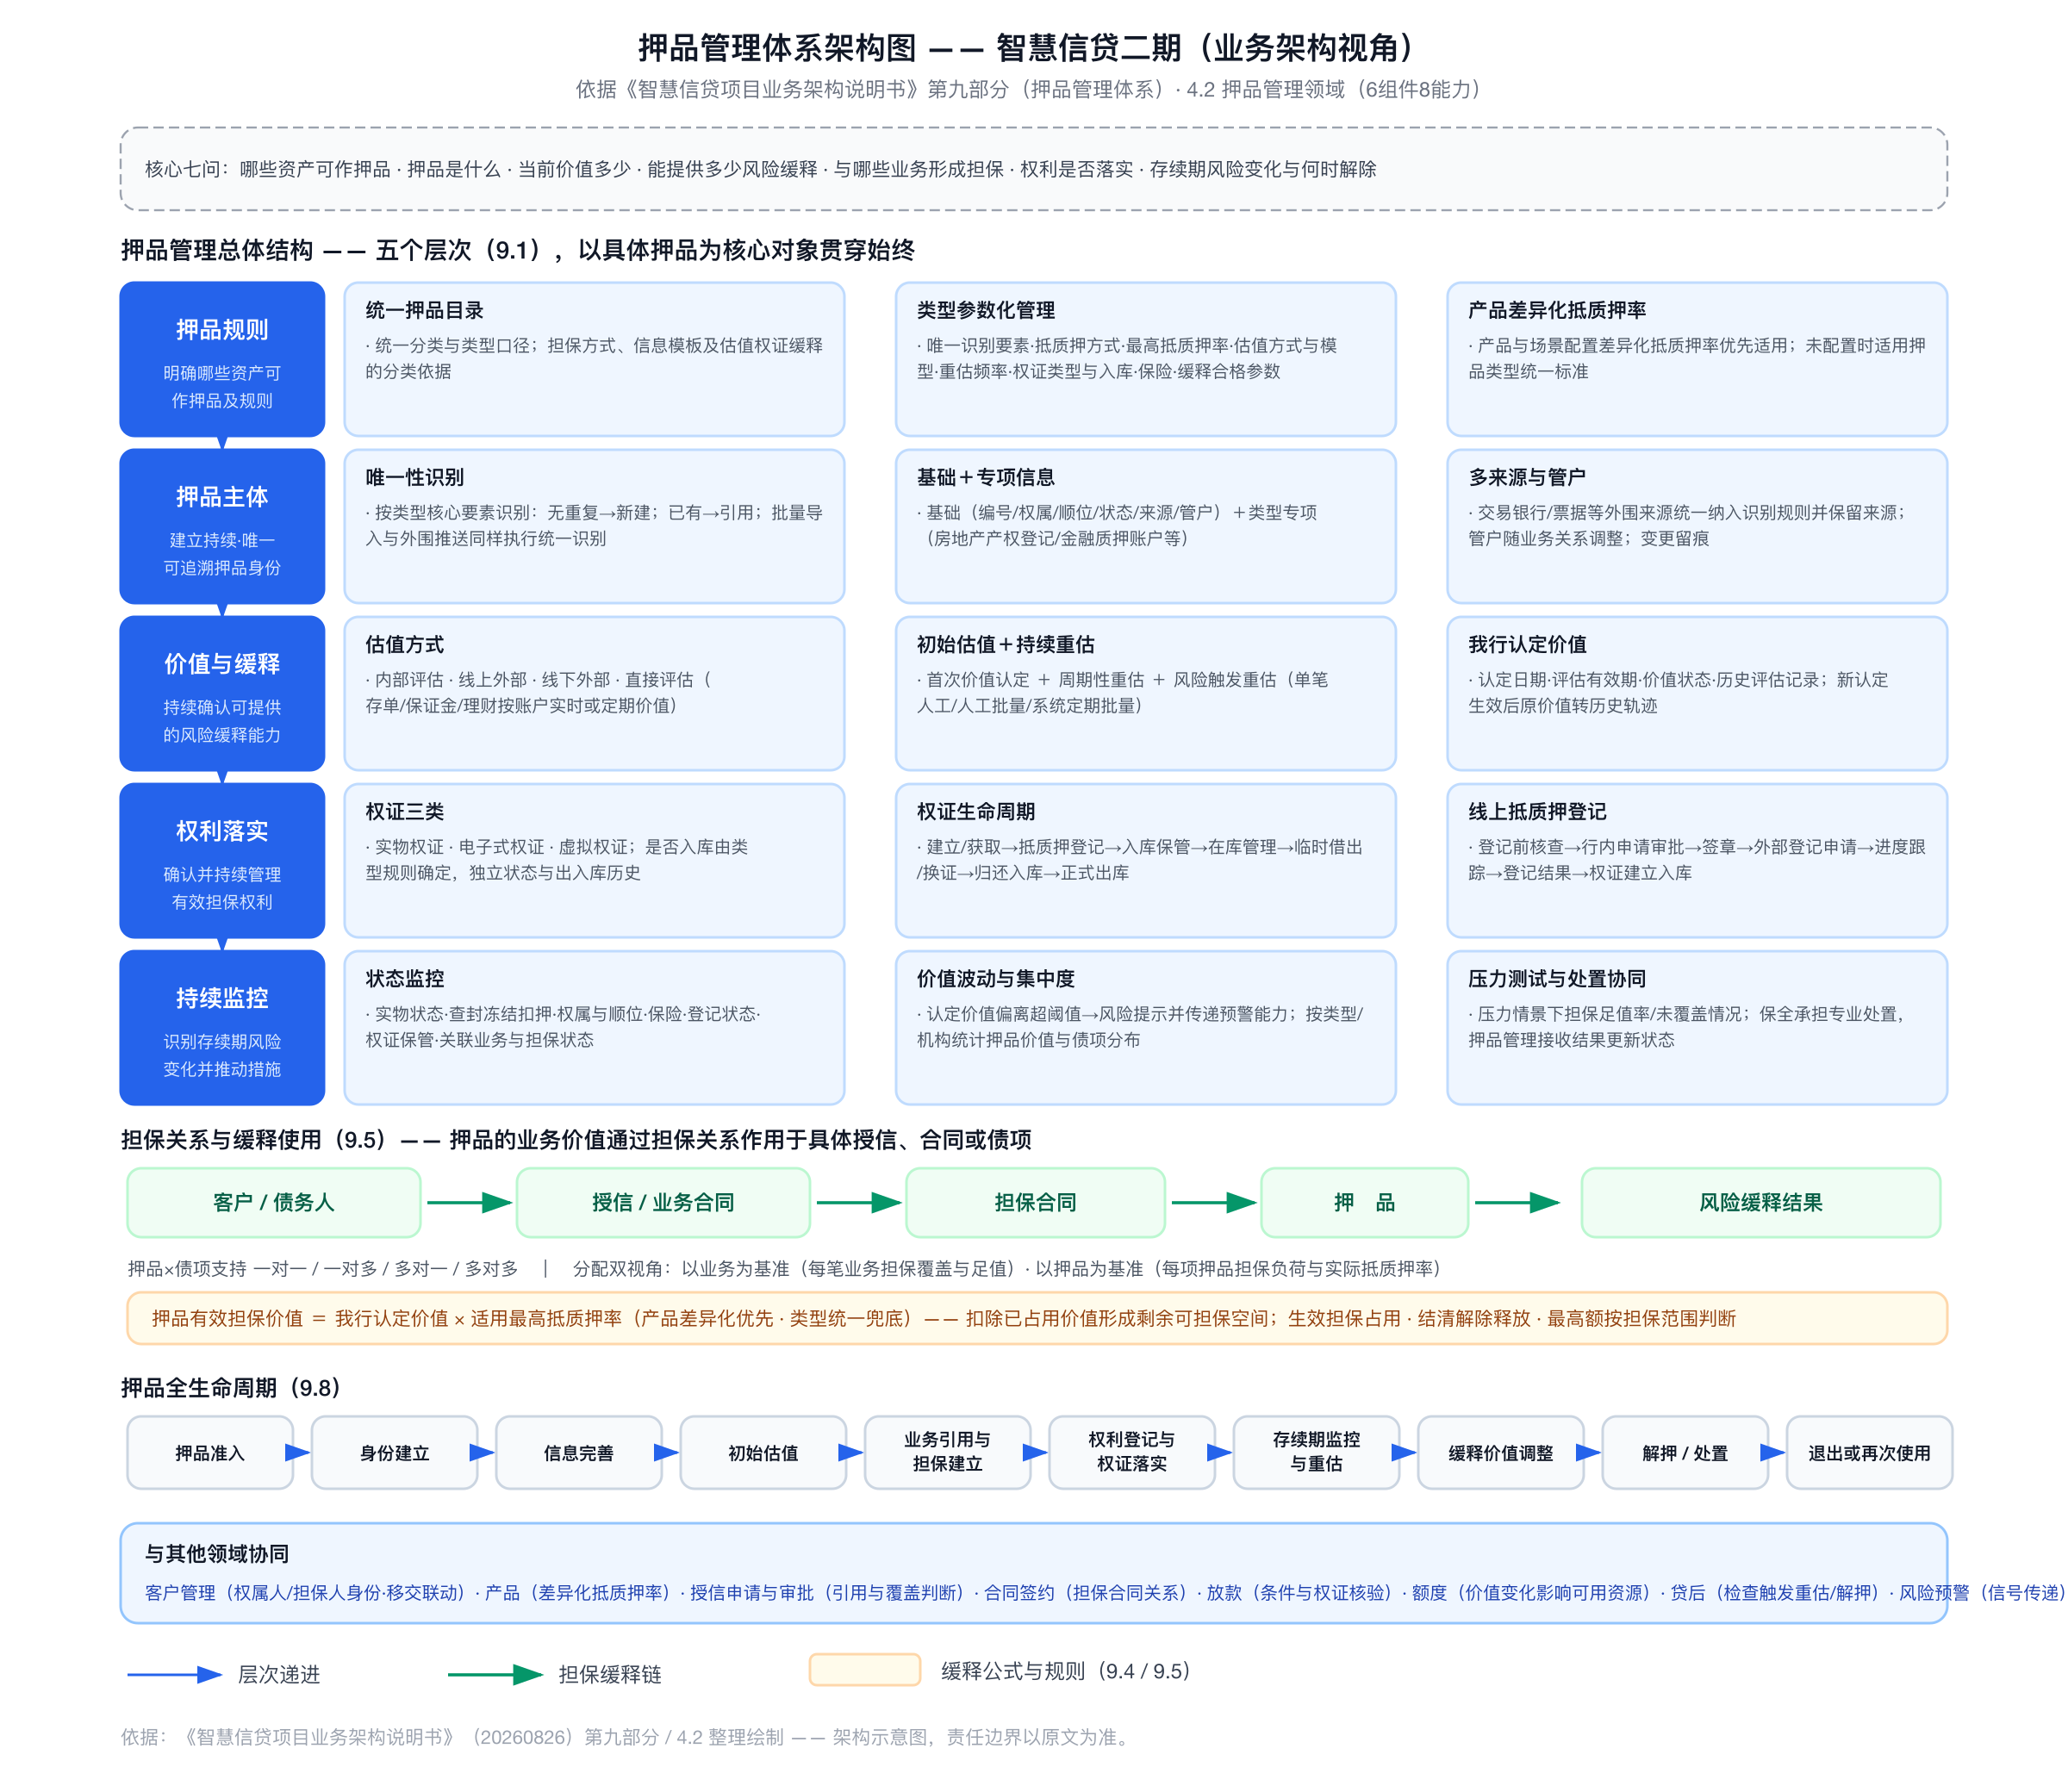Click the 唯一性识别 card
Viewport: 2068px width, 1792px height.
coord(594,526)
